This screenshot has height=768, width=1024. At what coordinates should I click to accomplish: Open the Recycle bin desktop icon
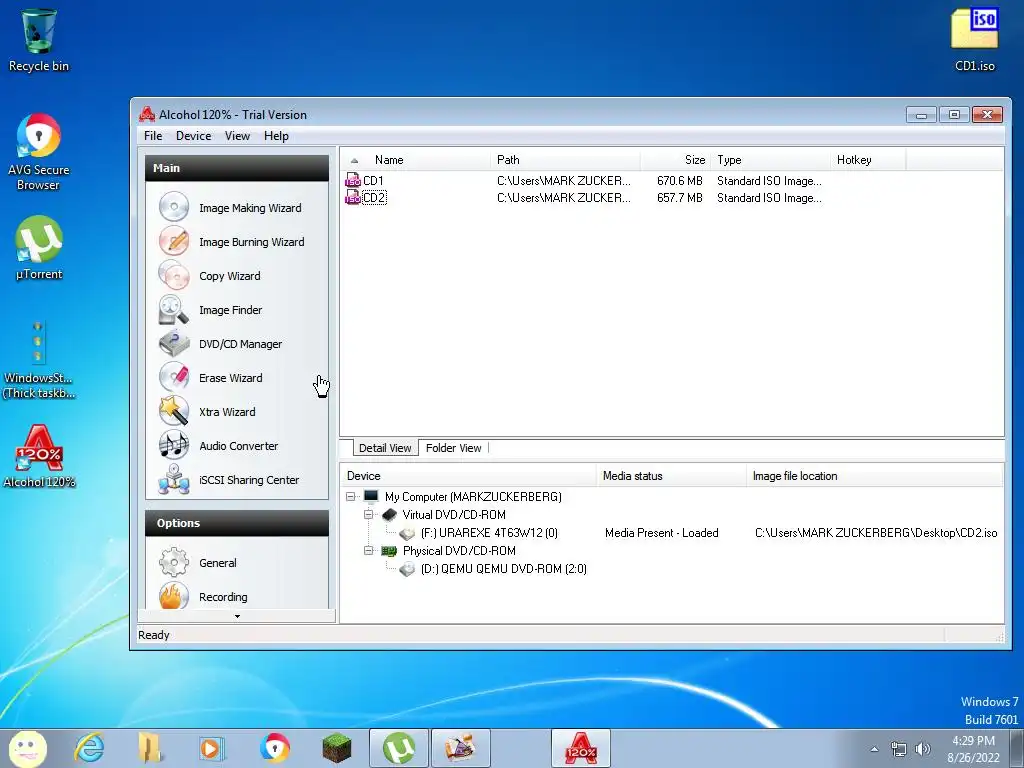click(39, 31)
